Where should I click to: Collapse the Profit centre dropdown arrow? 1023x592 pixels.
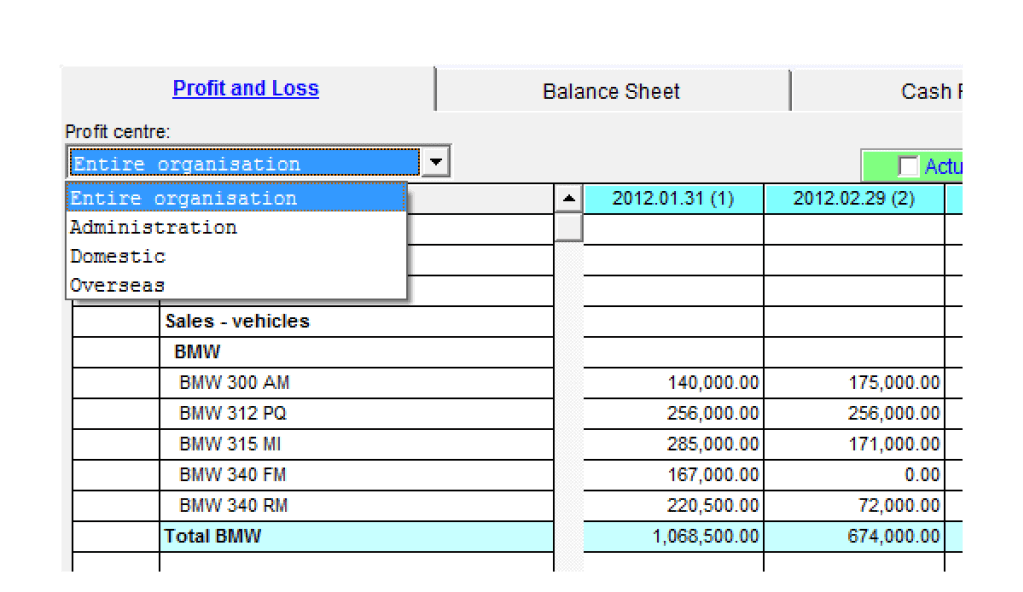[435, 162]
